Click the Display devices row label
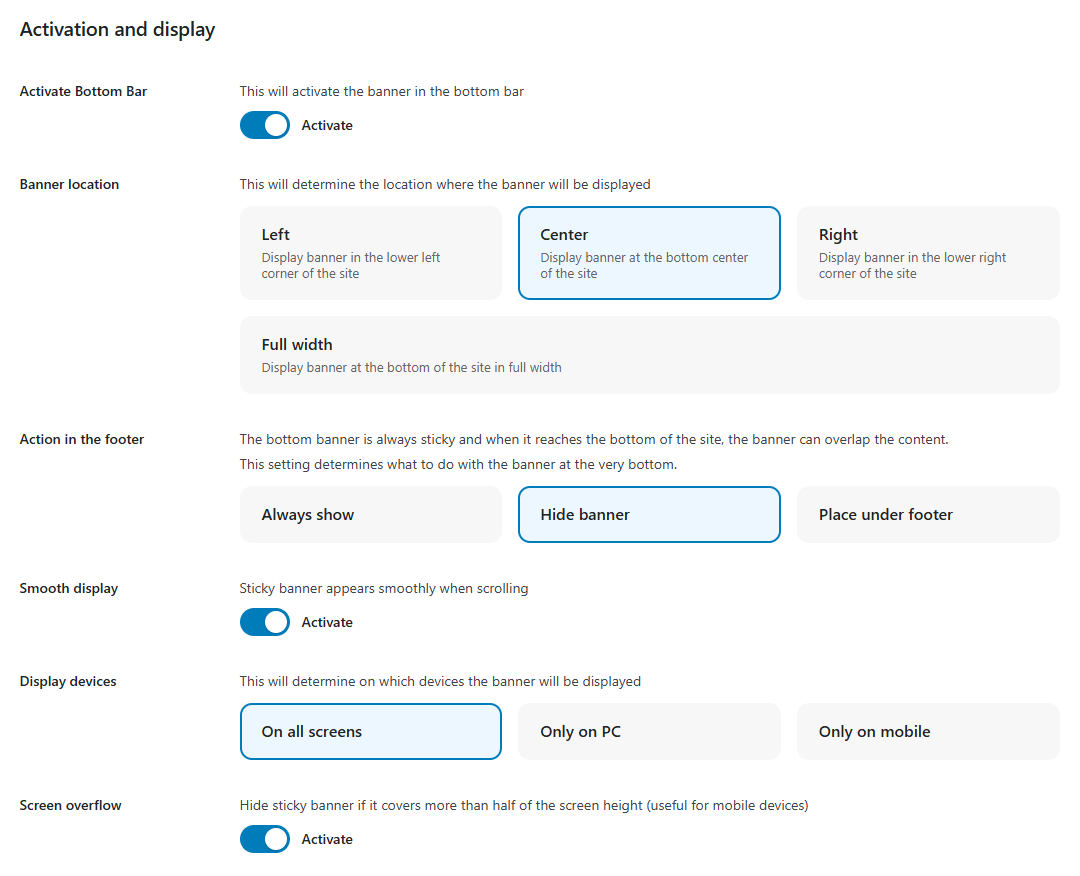 coord(68,681)
